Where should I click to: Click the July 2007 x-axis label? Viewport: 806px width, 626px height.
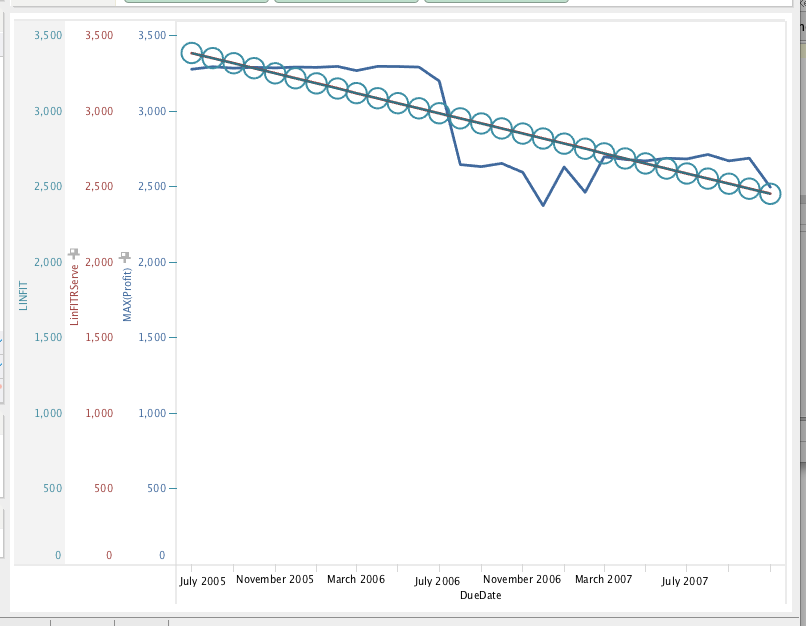pos(685,581)
